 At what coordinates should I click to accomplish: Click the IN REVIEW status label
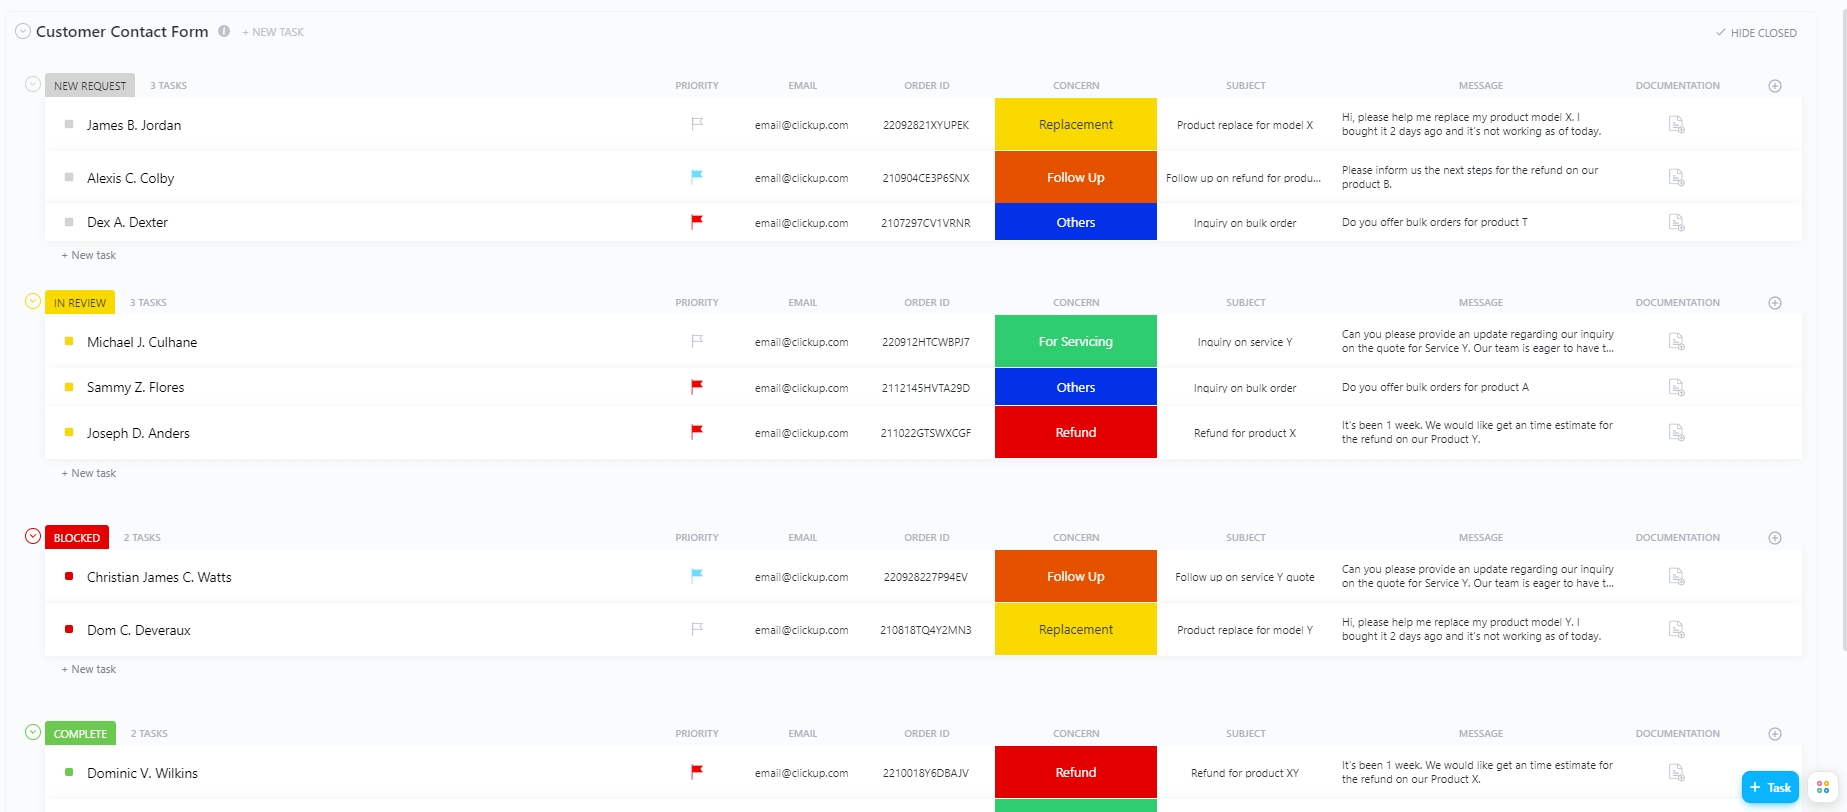(80, 303)
